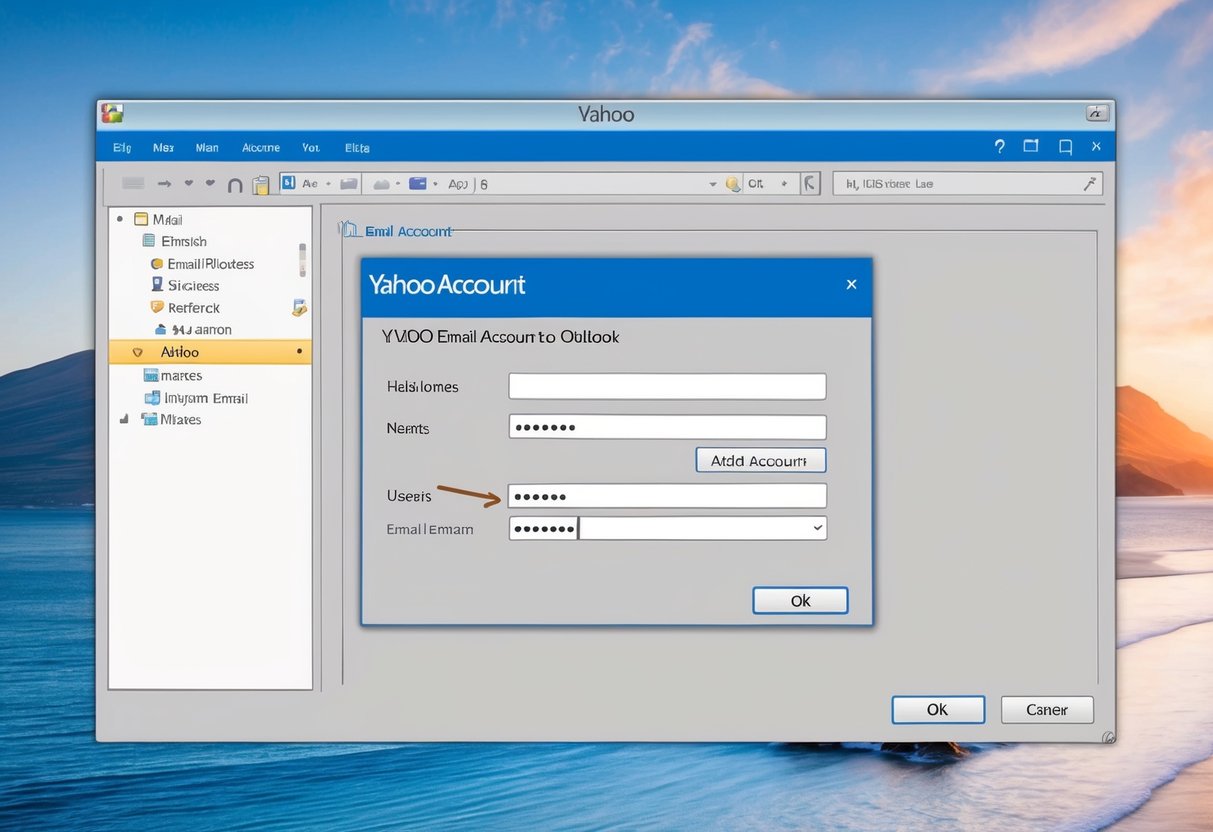Image resolution: width=1213 pixels, height=832 pixels.
Task: Open the Email Account icon in the panel header
Action: (349, 230)
